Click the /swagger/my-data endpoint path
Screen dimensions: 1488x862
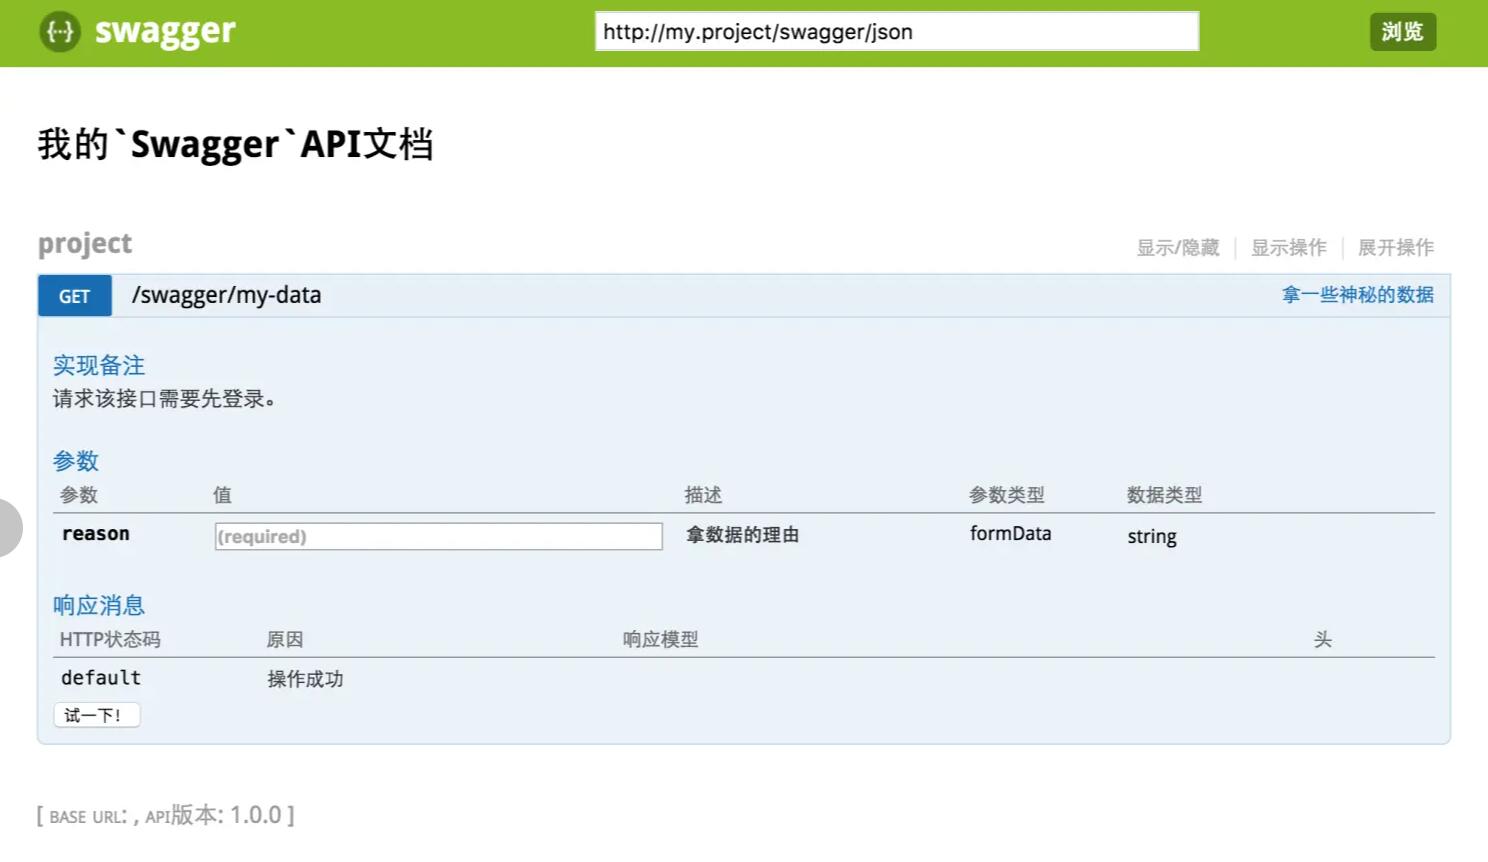(227, 295)
